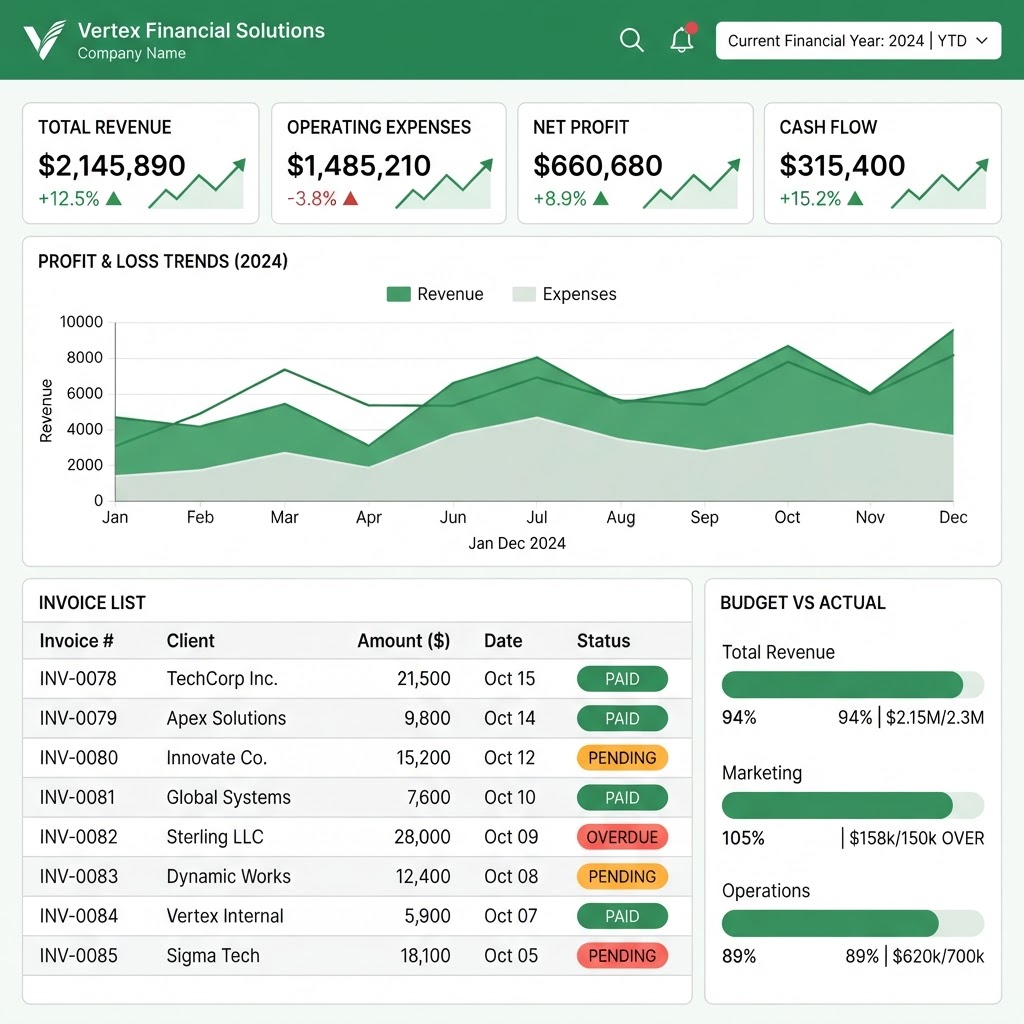Viewport: 1024px width, 1024px height.
Task: Click the green triangle beside +12.5%
Action: point(114,198)
